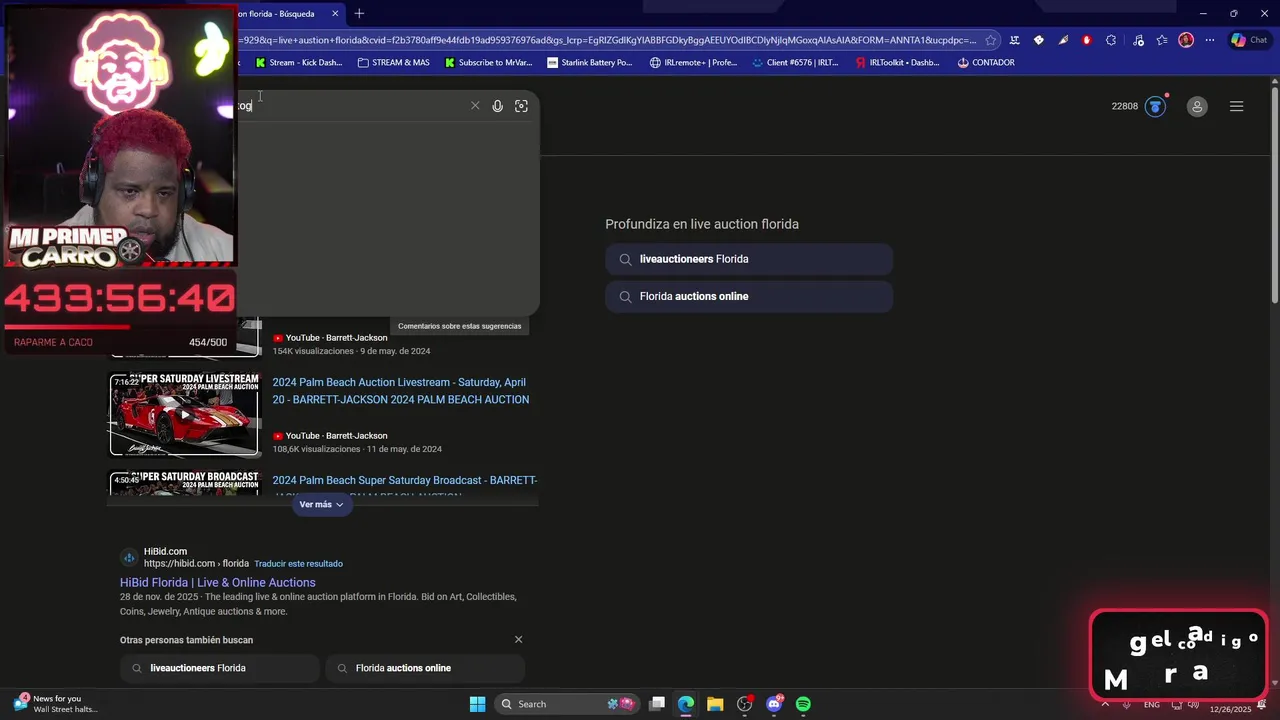Viewport: 1280px width, 720px height.
Task: Open the Edge profile avatar
Action: click(1186, 40)
